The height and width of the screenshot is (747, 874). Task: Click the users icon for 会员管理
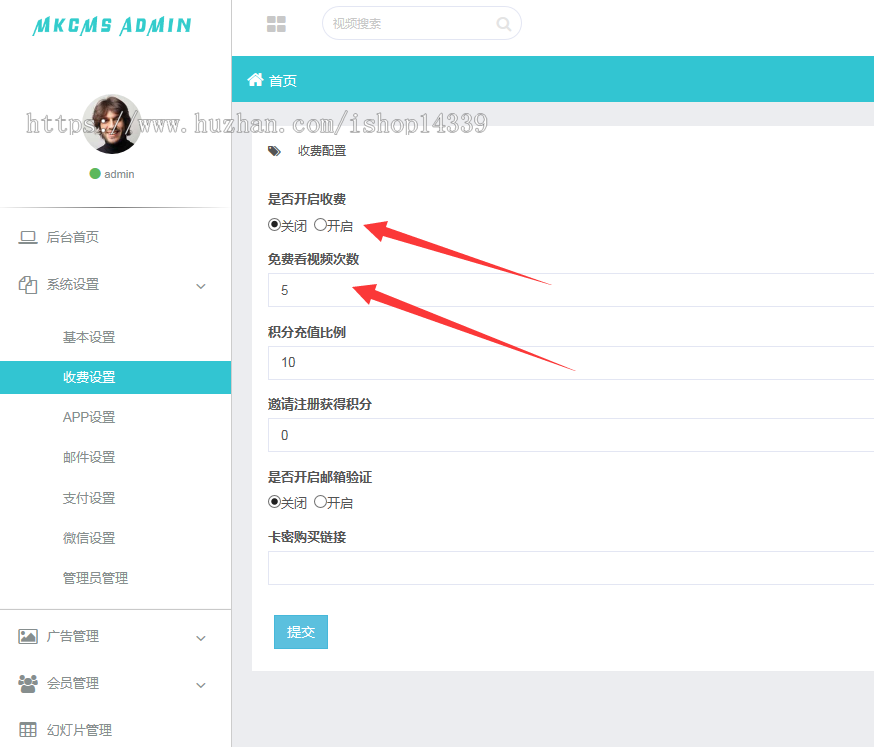click(x=28, y=683)
